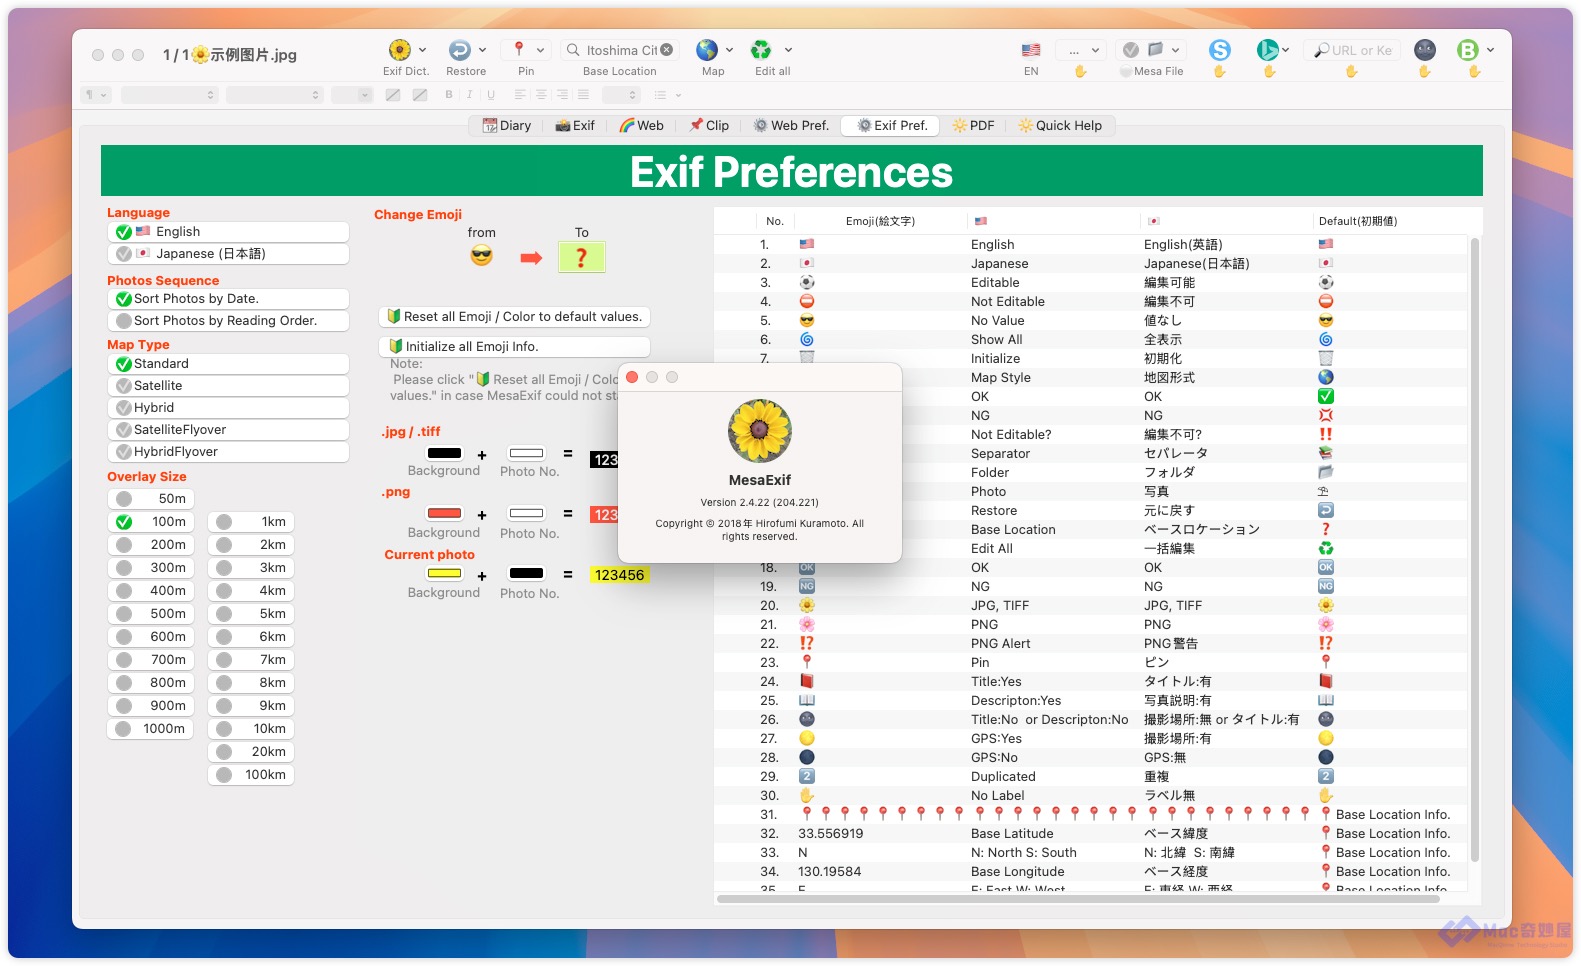
Task: Choose Sort Photos by Reading Order
Action: pos(228,321)
